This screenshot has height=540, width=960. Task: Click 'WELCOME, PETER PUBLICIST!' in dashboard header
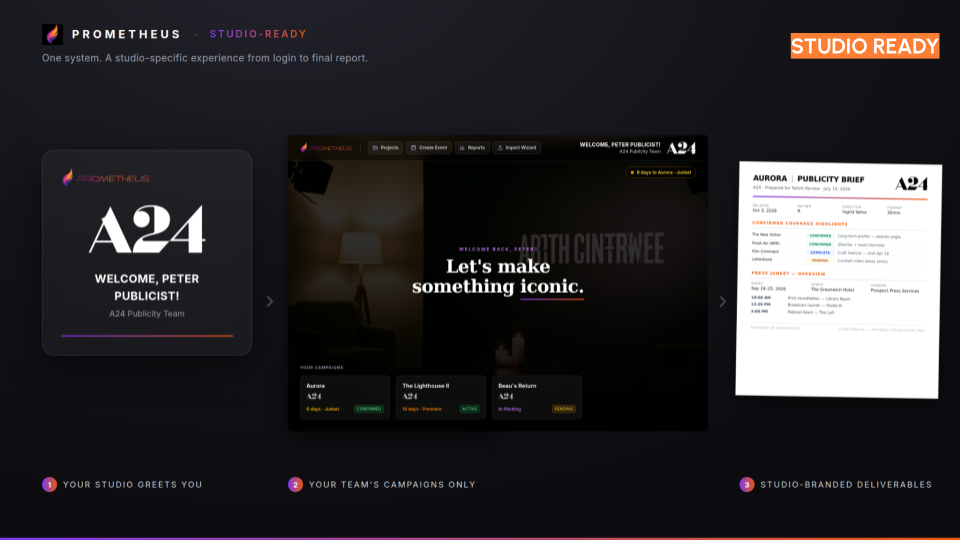point(620,145)
